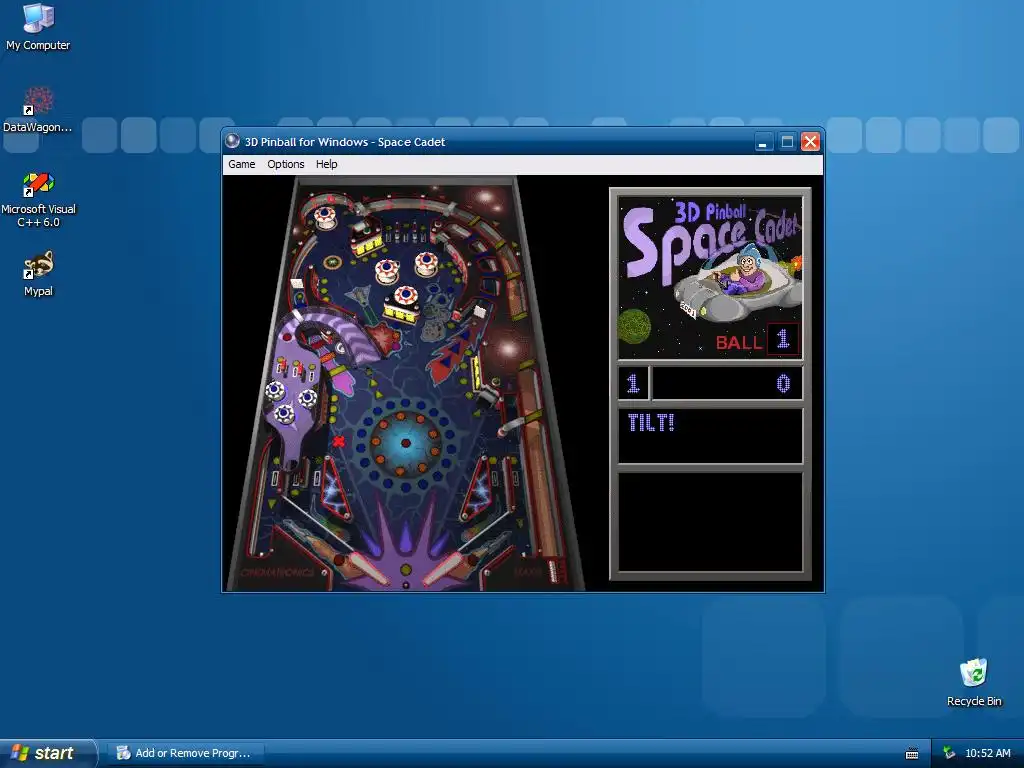
Task: Click the on-screen keyboard tray icon
Action: (912, 754)
